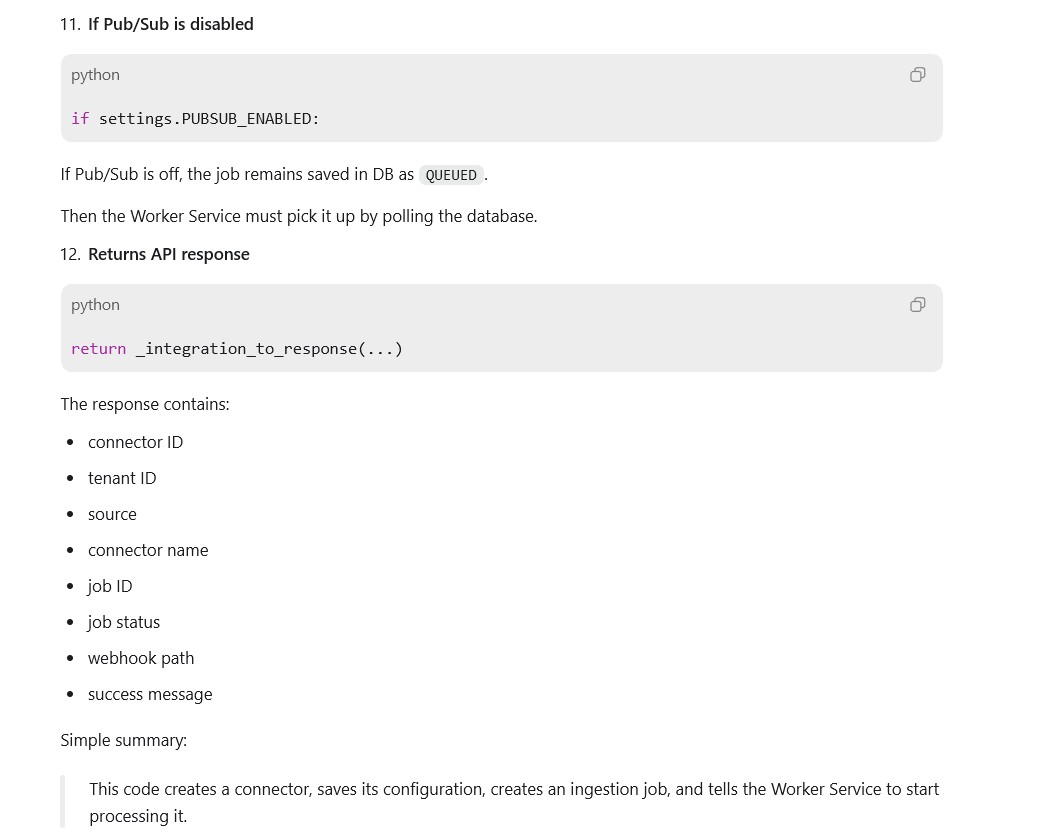This screenshot has width=1040, height=835.
Task: Click the 'return _integration_to_response(...)' code line
Action: click(237, 349)
